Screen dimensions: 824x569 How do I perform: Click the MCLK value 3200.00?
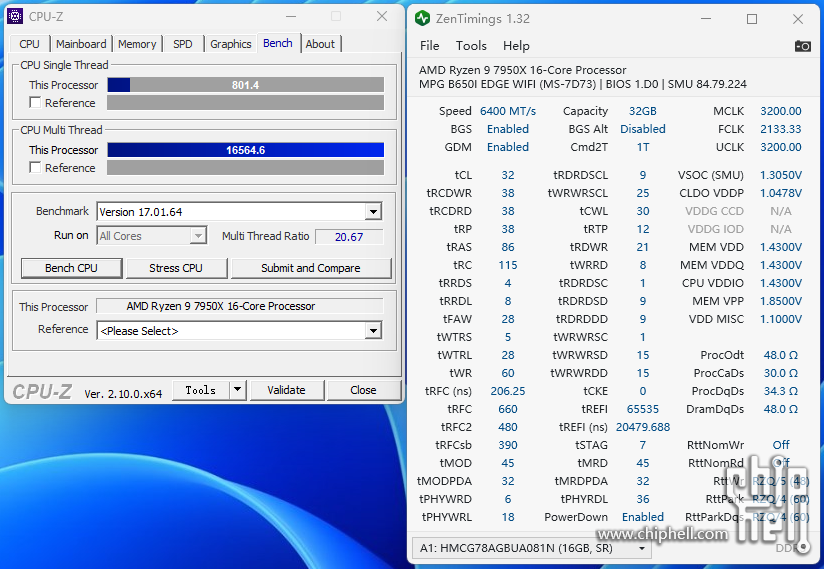[x=780, y=111]
